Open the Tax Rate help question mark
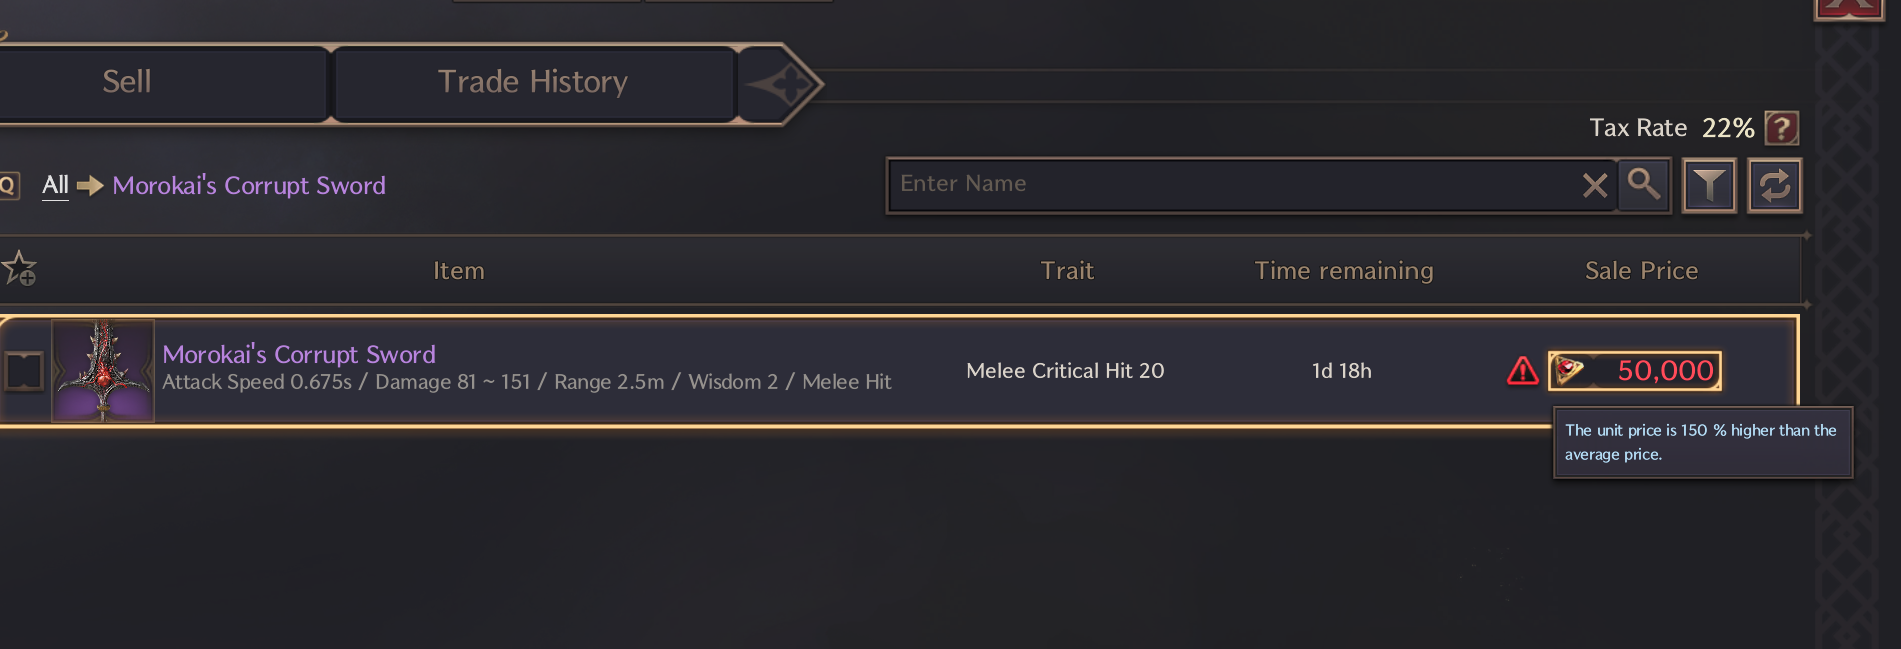The image size is (1901, 649). [x=1782, y=128]
